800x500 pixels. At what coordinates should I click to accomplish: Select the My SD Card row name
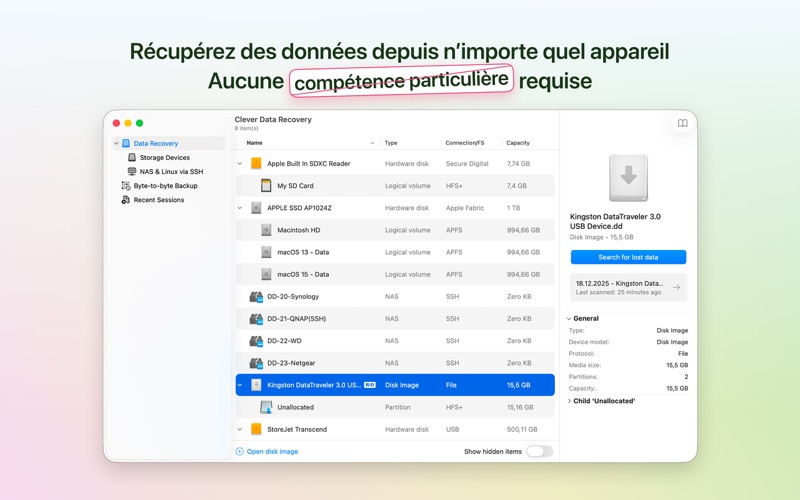[295, 186]
